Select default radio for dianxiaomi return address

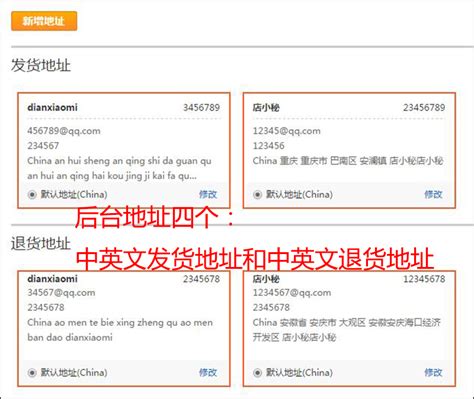point(32,372)
